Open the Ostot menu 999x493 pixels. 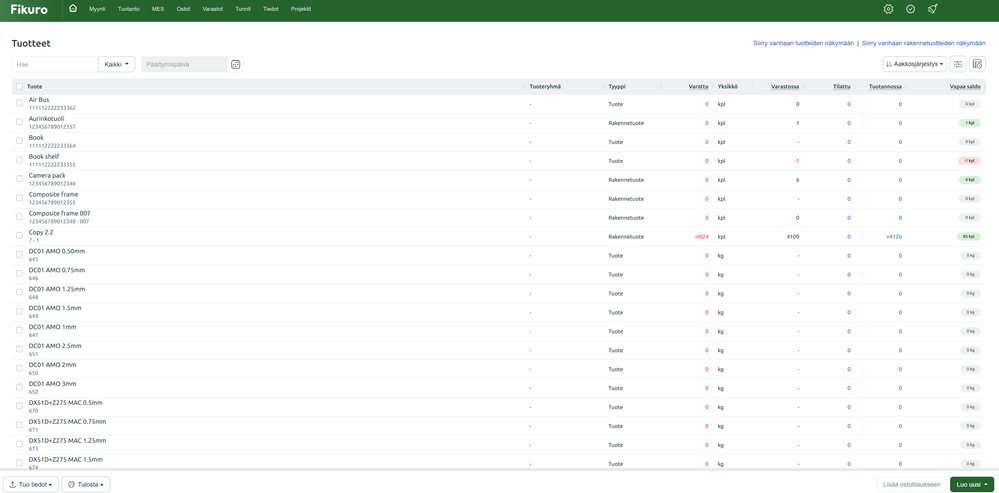pyautogui.click(x=183, y=9)
